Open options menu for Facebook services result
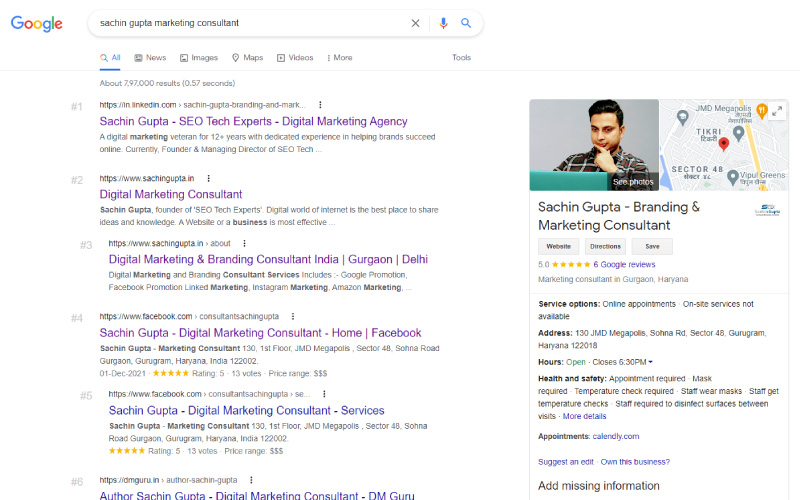The image size is (800, 500). coord(324,394)
